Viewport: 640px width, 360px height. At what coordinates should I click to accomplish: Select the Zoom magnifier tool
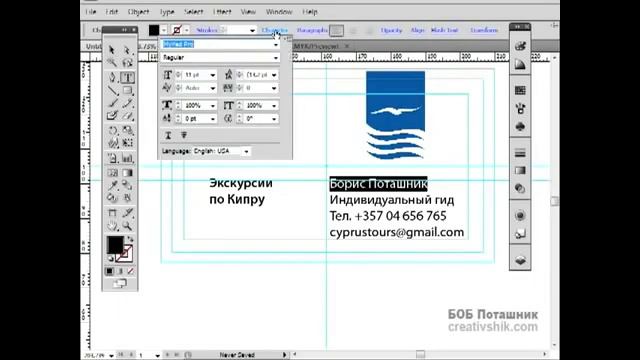pyautogui.click(x=127, y=226)
